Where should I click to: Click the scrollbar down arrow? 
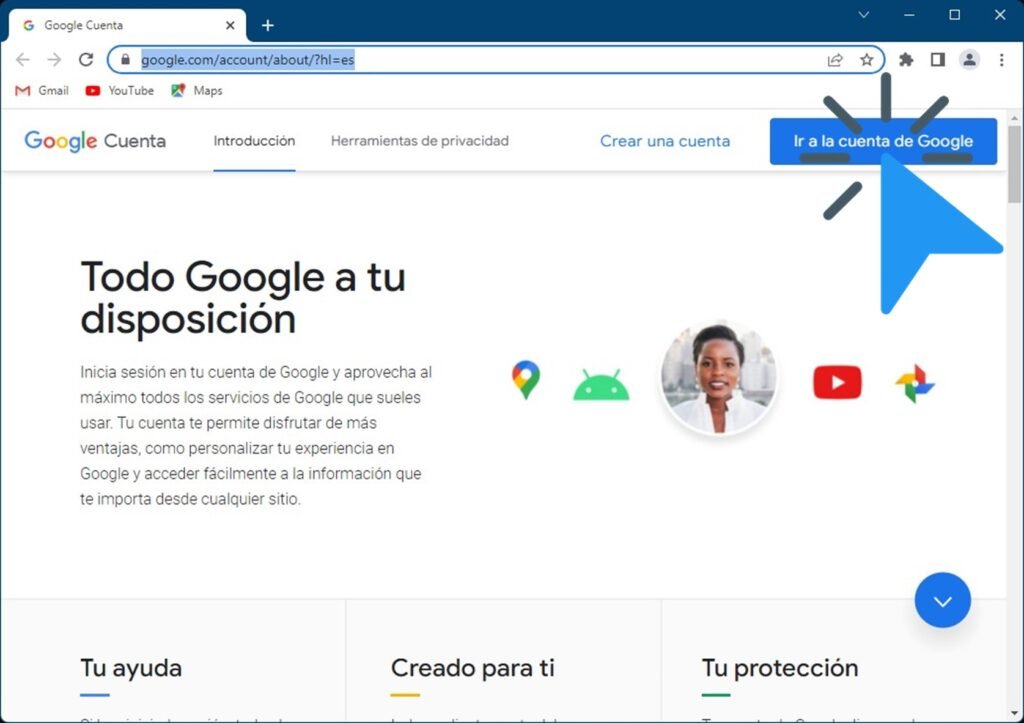1014,714
